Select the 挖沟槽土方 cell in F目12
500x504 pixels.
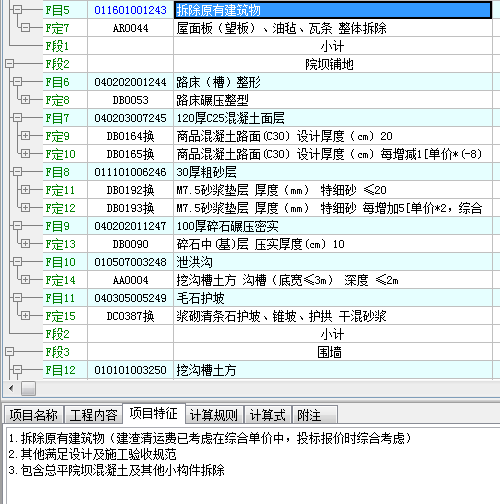333,370
